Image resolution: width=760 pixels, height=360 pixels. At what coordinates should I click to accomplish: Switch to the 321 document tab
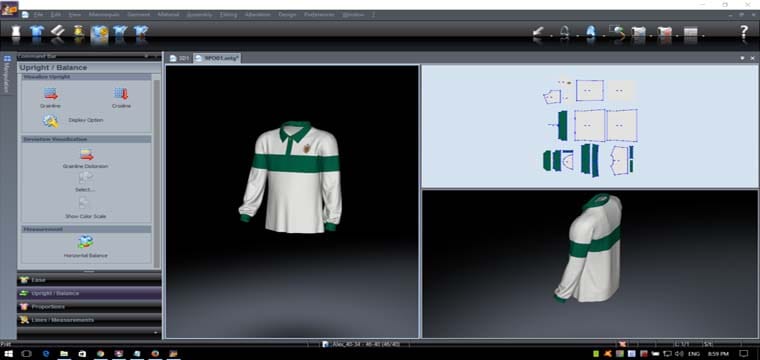click(179, 58)
